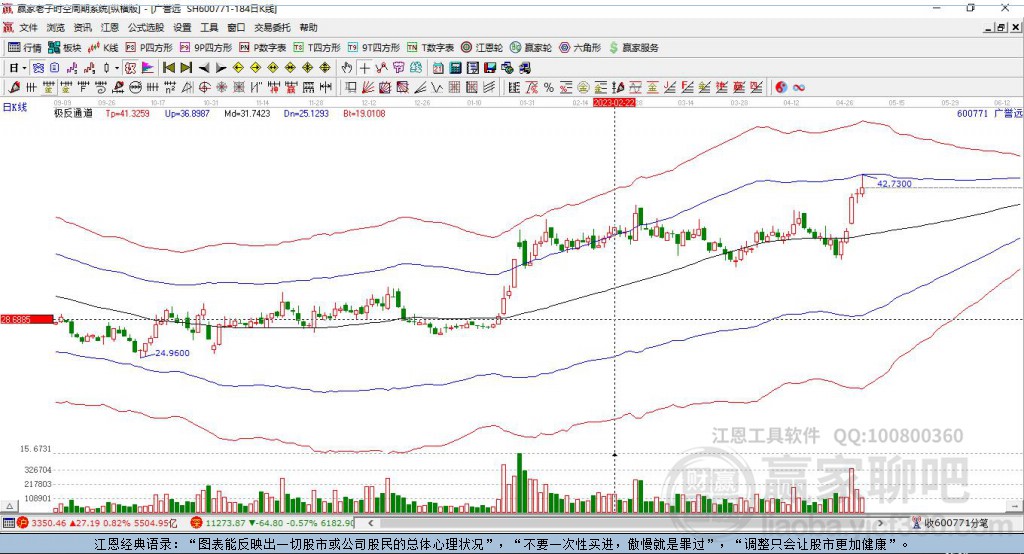
Task: Click the Shanghai index 3350.46 status entry
Action: point(97,523)
